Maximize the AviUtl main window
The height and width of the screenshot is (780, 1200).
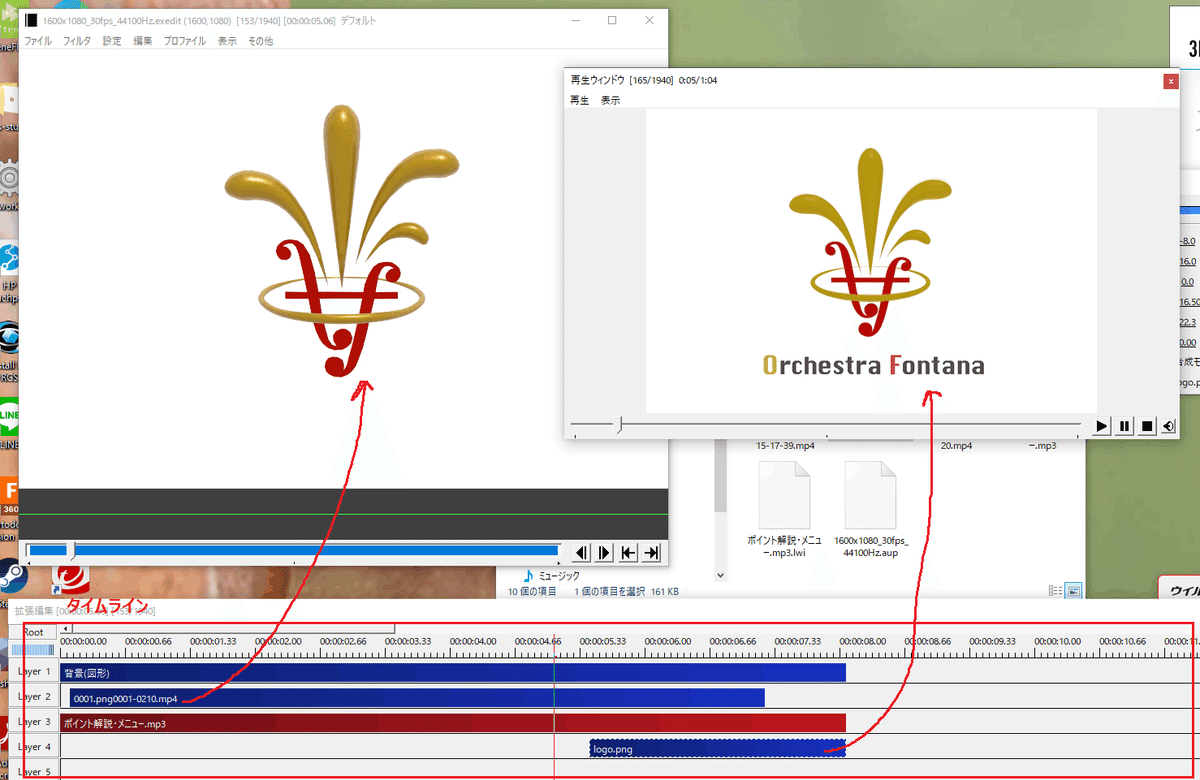click(612, 20)
